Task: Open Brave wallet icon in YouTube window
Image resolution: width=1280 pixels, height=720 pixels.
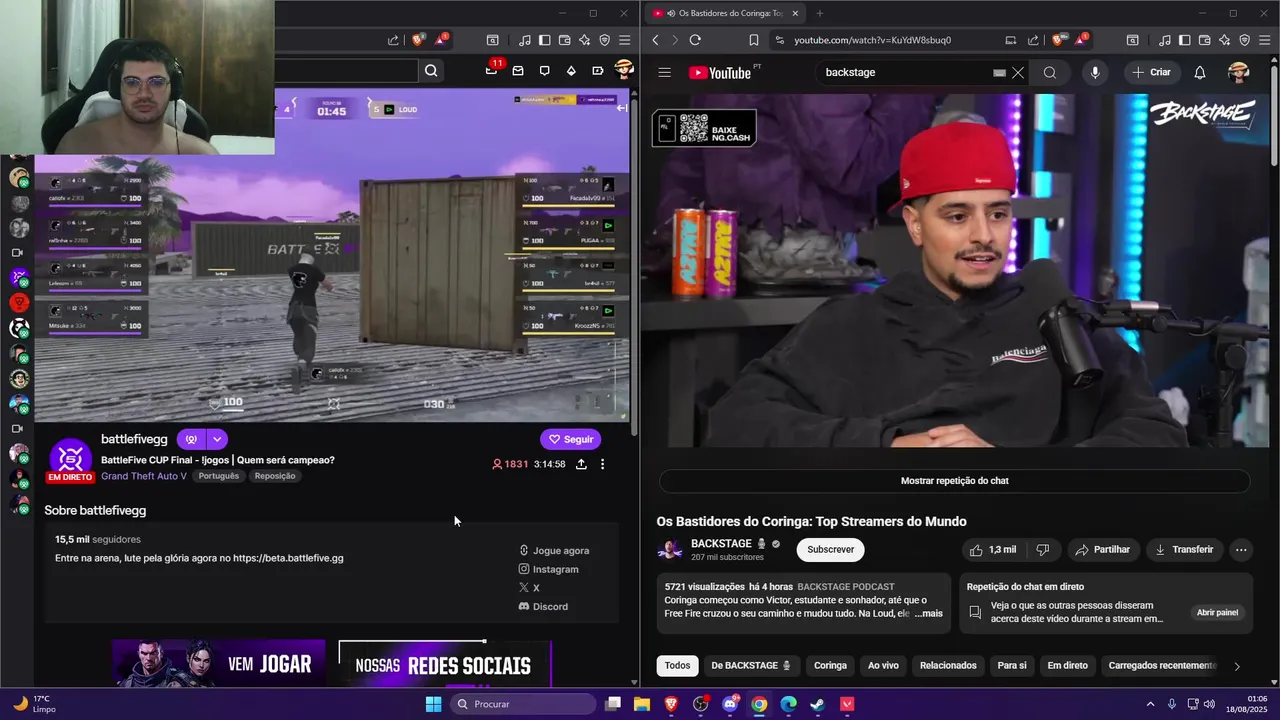Action: pyautogui.click(x=1204, y=40)
